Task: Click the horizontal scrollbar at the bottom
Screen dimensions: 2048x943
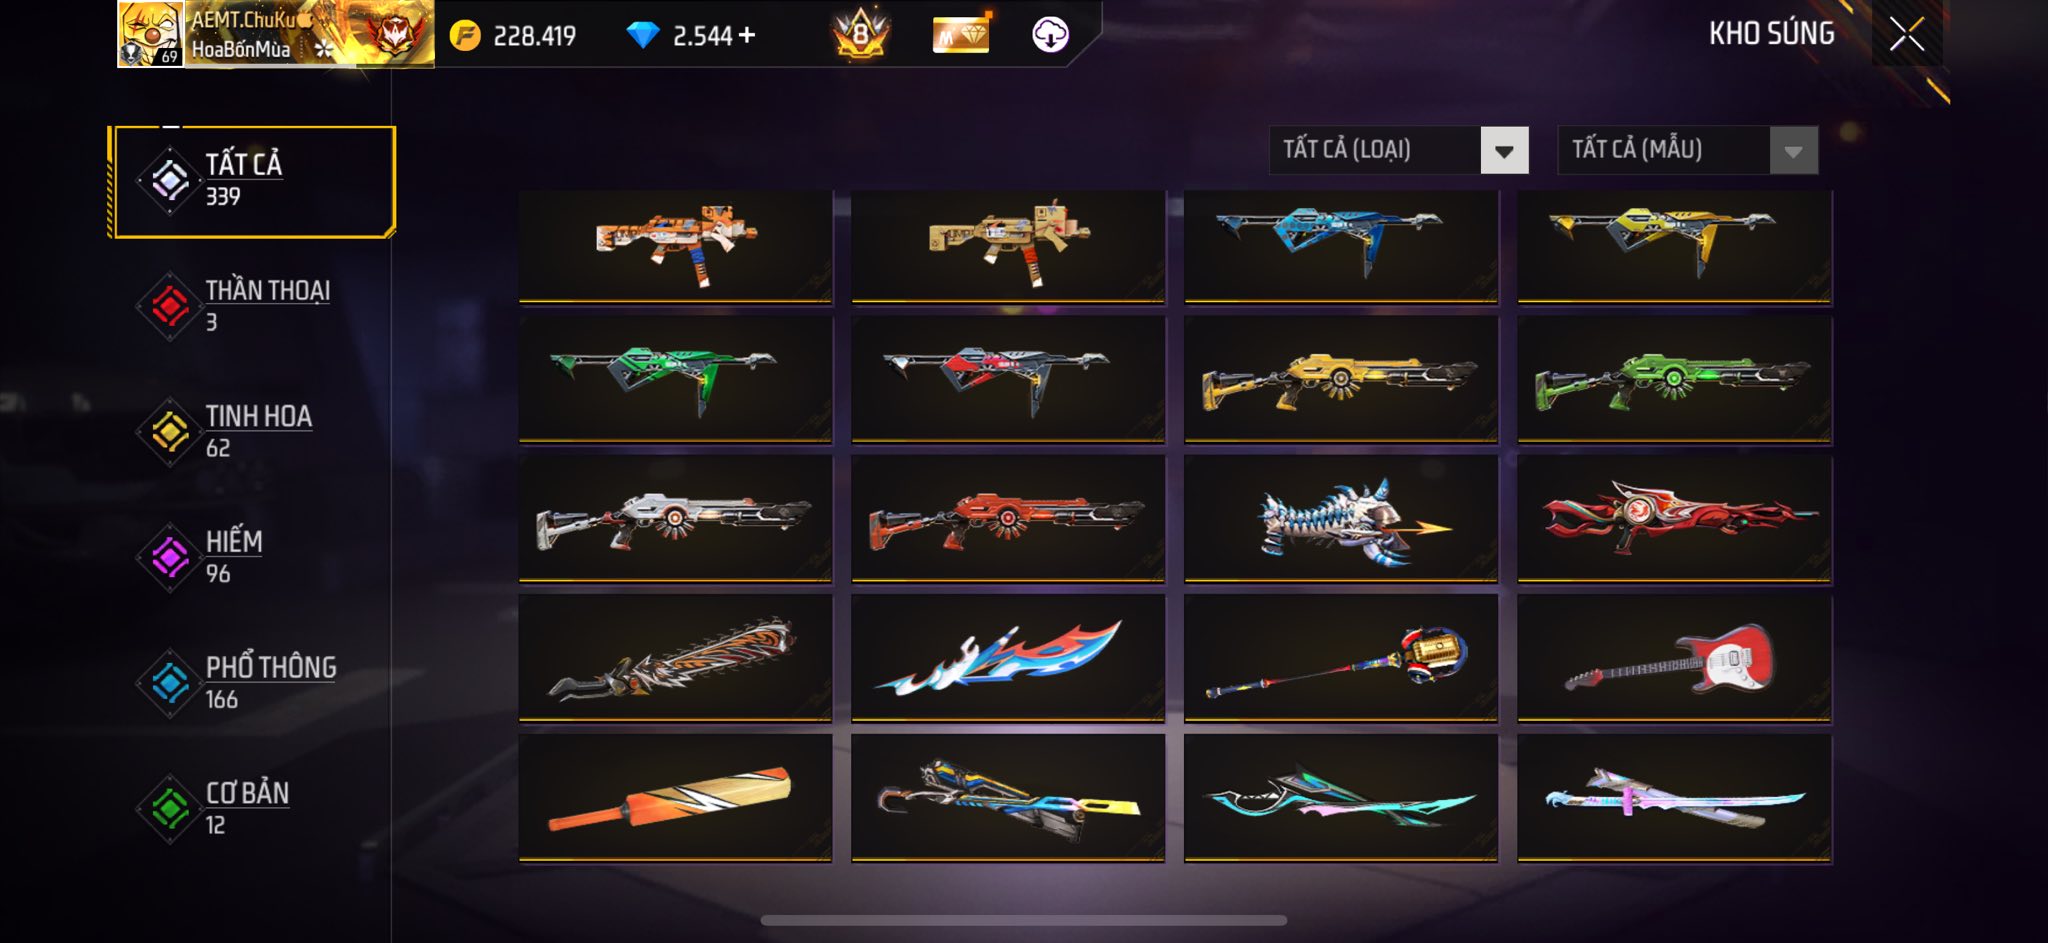Action: coord(1023,920)
